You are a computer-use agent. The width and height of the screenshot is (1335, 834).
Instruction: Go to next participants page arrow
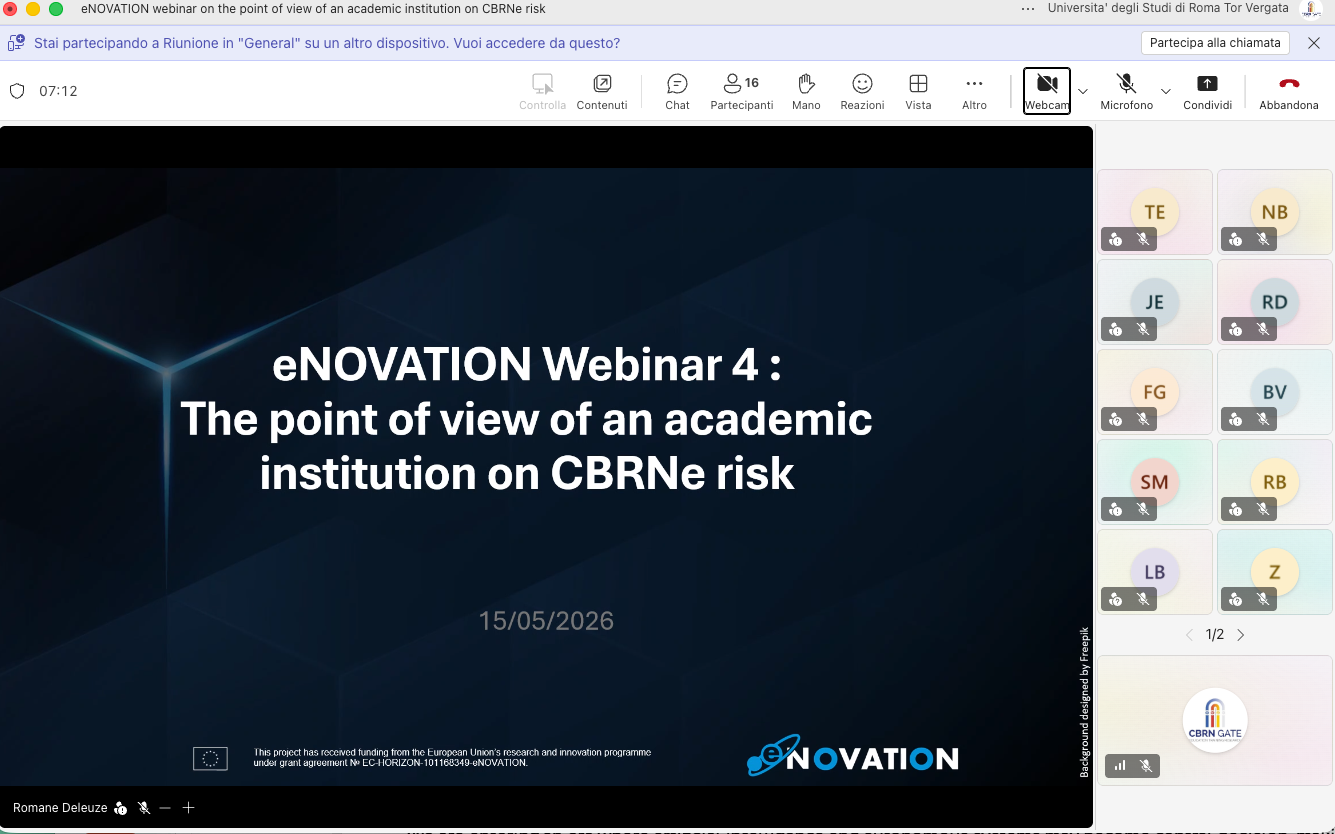coord(1241,635)
